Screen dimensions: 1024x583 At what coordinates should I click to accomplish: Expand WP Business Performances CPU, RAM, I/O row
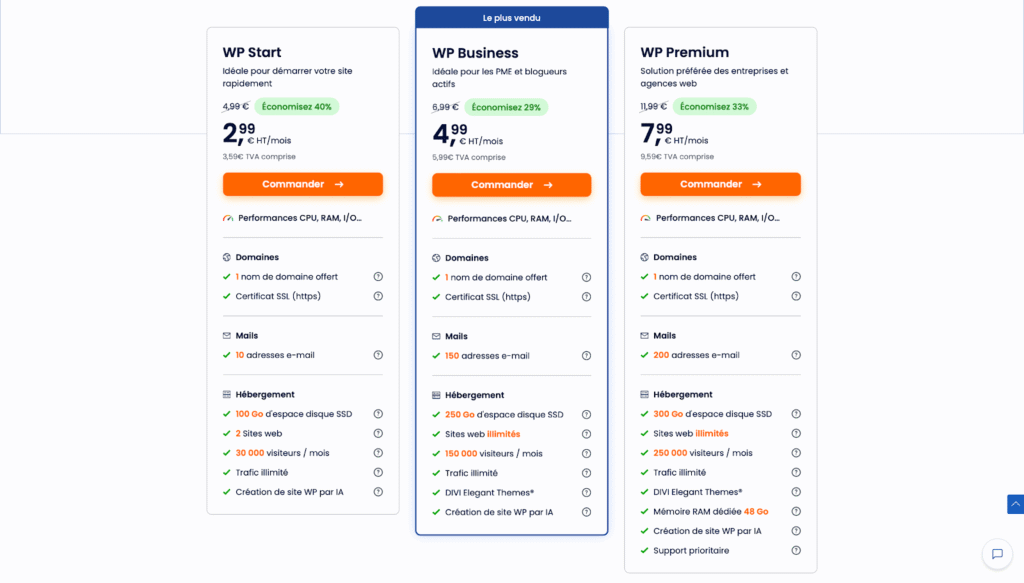click(510, 219)
